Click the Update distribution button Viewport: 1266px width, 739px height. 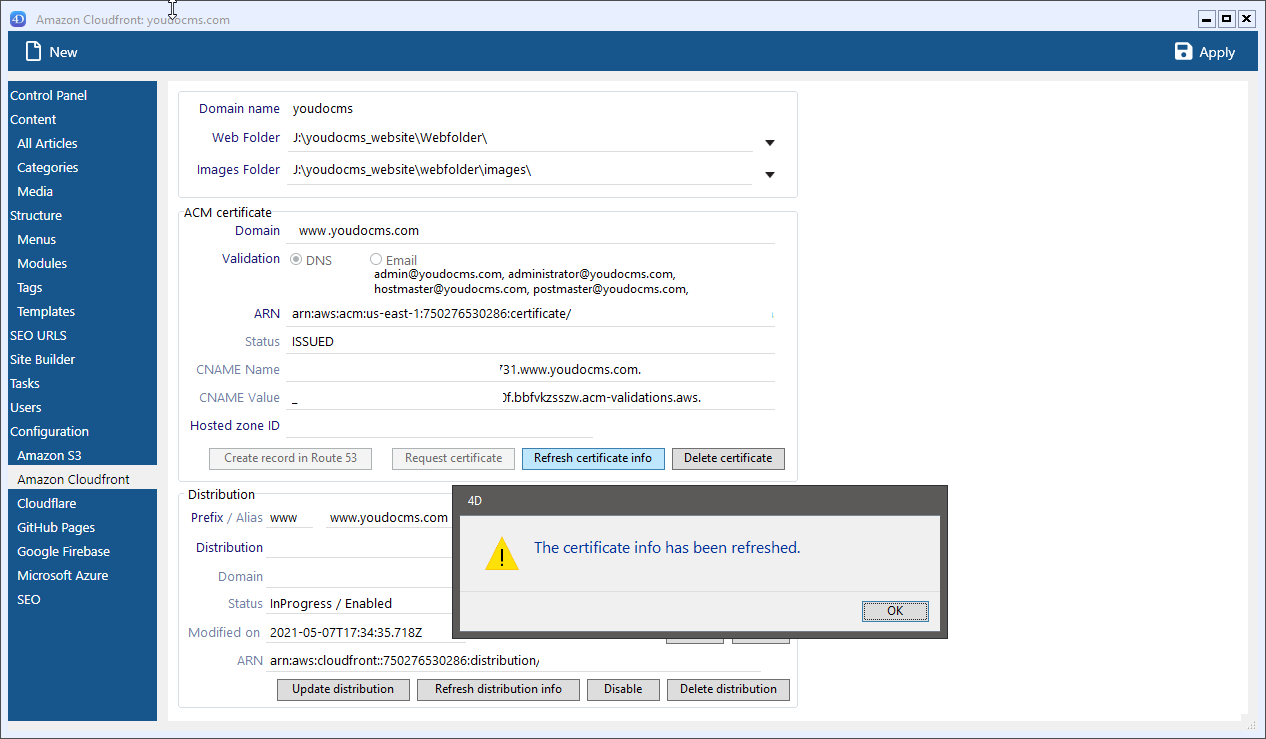[343, 689]
